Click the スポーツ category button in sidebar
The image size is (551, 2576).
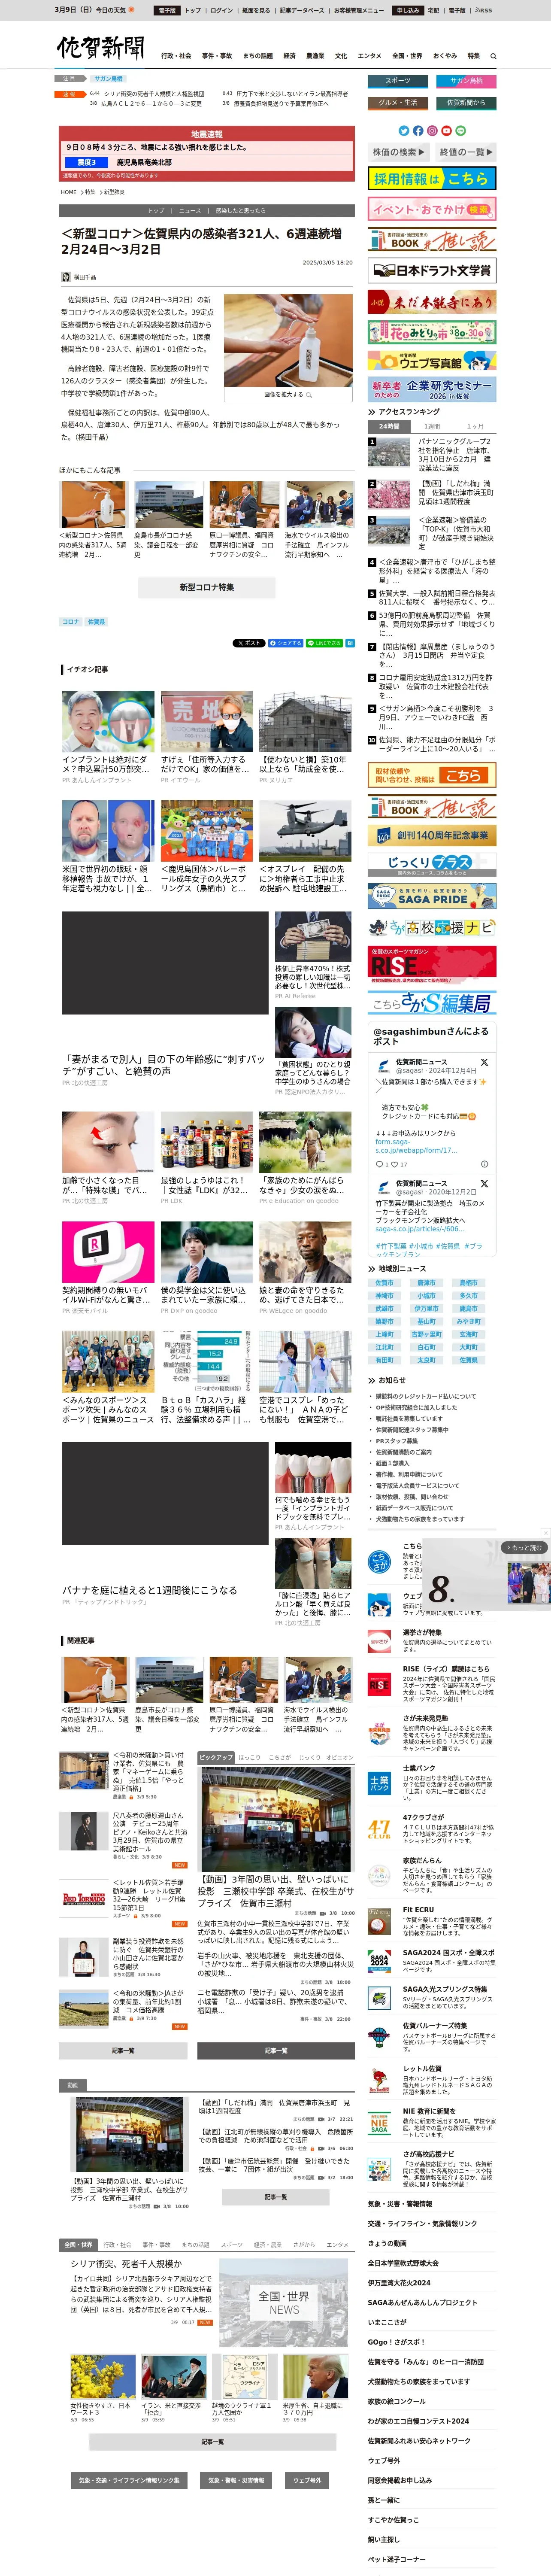tap(397, 81)
